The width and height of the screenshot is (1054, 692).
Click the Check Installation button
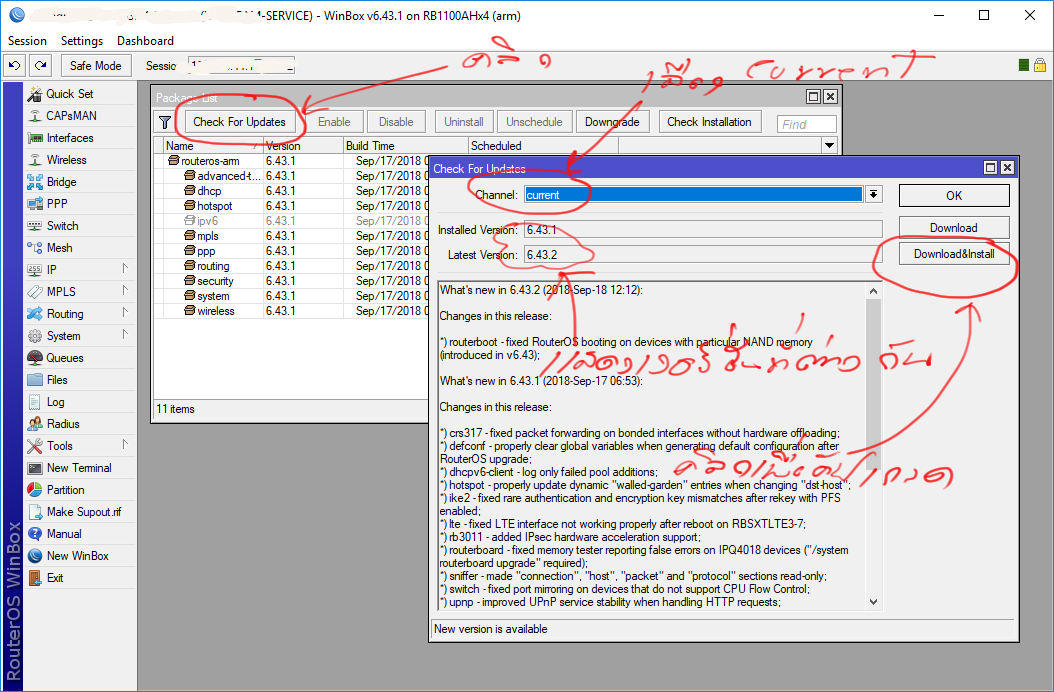coord(709,122)
